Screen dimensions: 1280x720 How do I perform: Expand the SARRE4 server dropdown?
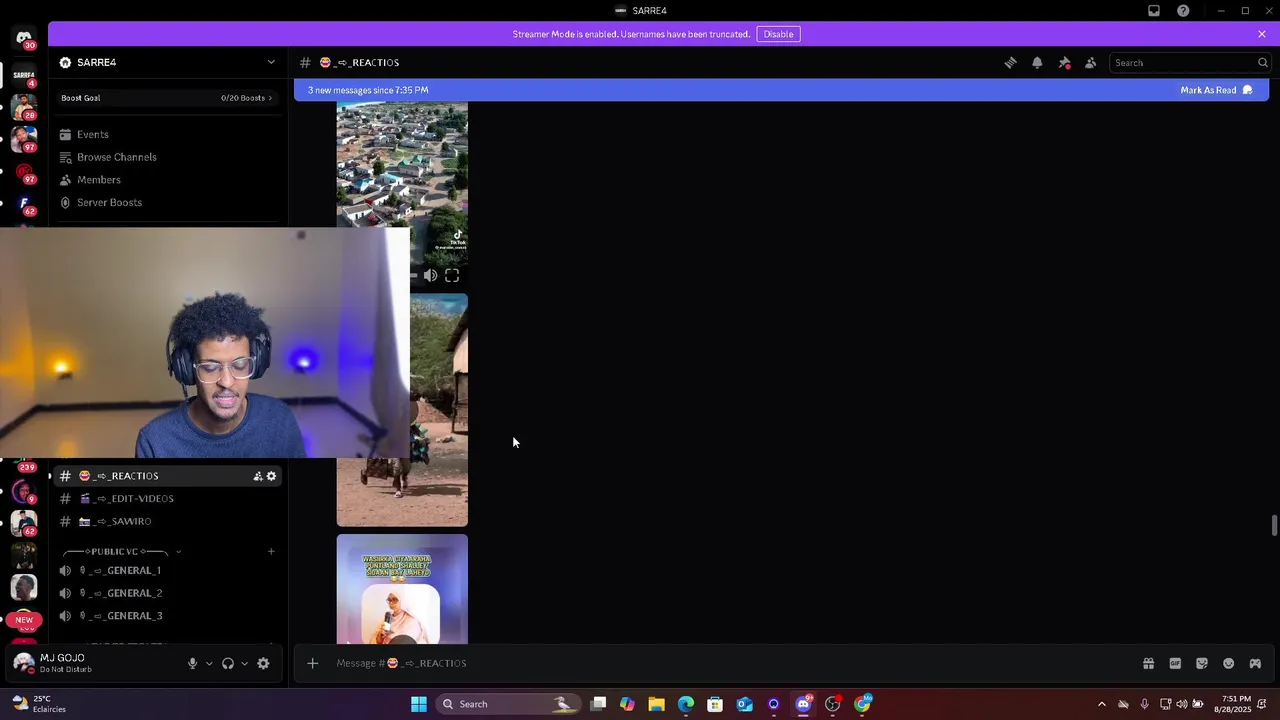point(271,62)
